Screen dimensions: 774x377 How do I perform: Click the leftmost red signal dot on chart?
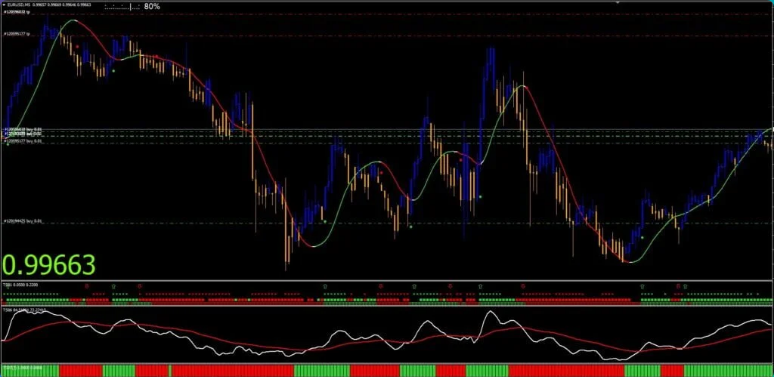point(77,47)
